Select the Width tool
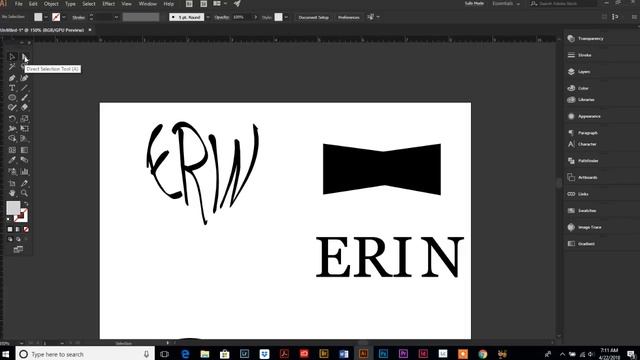The width and height of the screenshot is (640, 360). 12,129
